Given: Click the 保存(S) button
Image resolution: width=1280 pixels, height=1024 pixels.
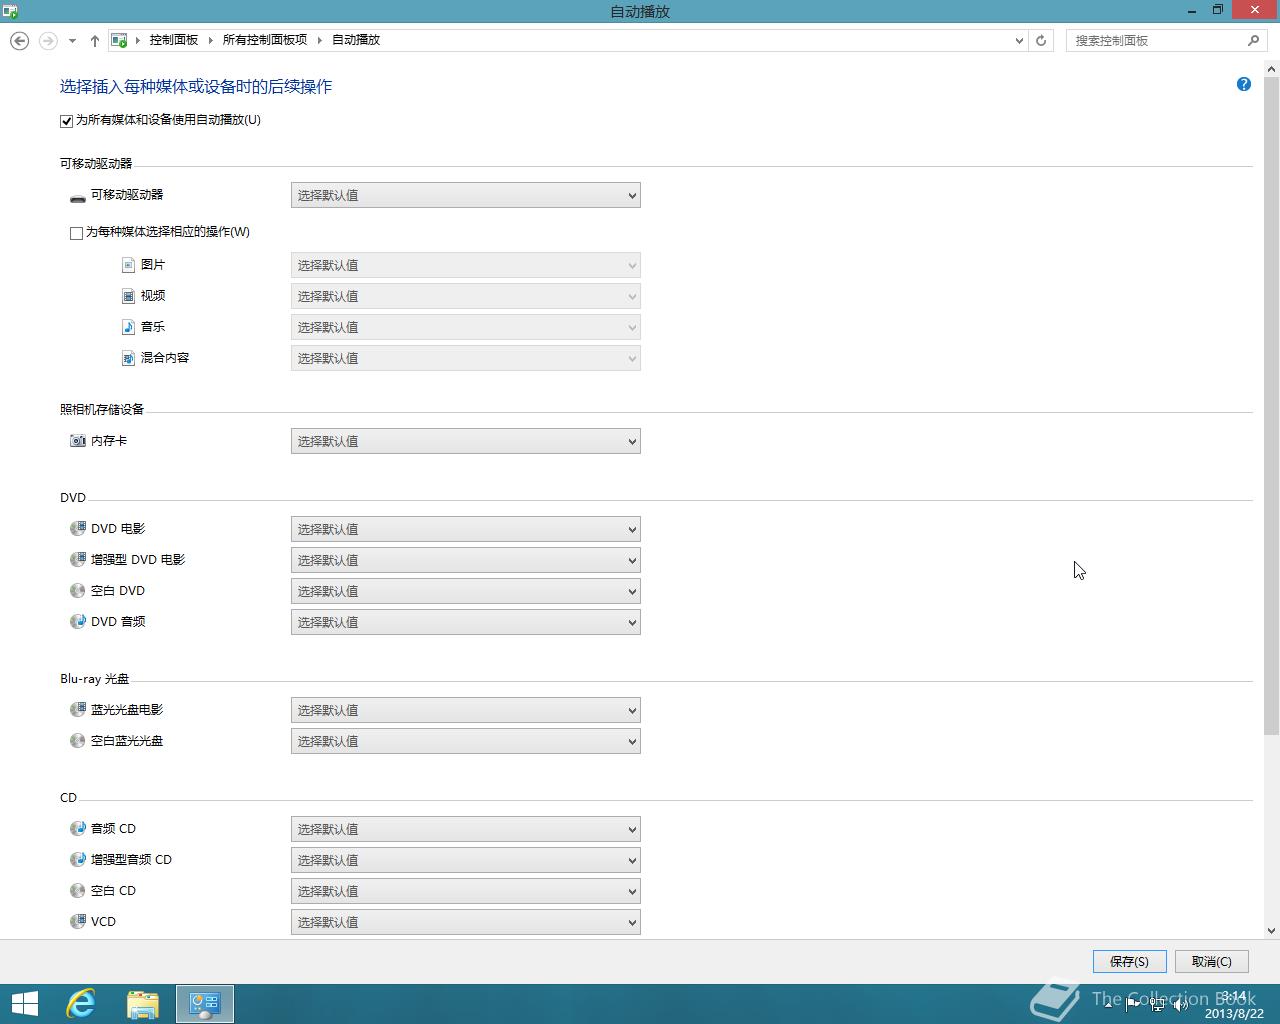Looking at the screenshot, I should (x=1130, y=961).
